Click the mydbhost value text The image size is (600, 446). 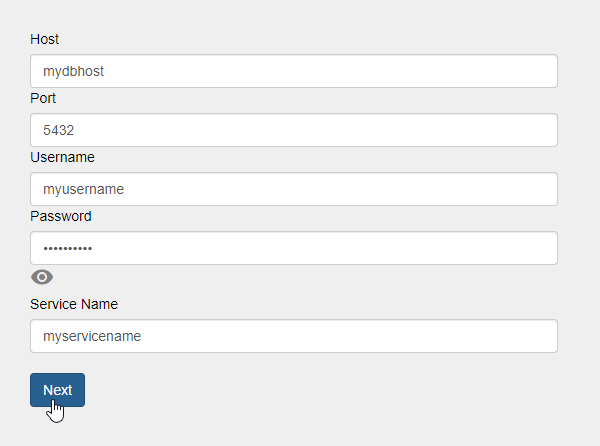(x=74, y=72)
